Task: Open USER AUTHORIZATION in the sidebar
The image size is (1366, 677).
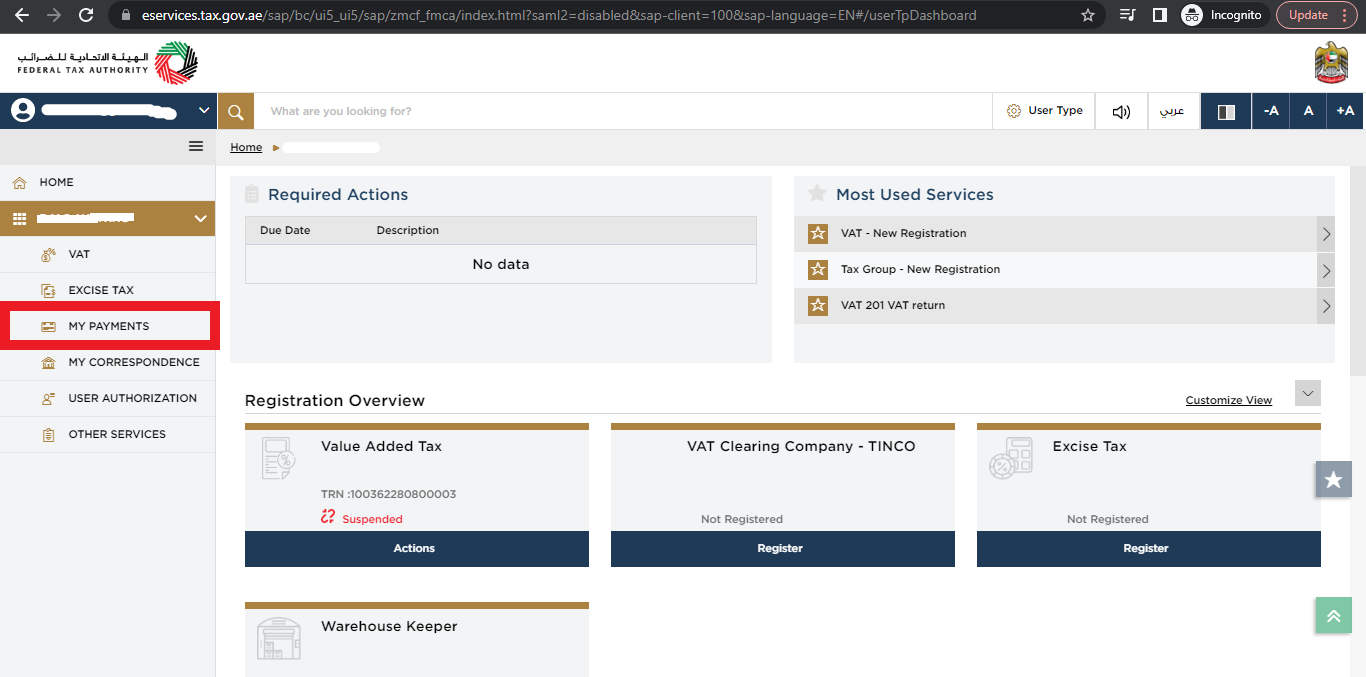Action: [x=108, y=398]
